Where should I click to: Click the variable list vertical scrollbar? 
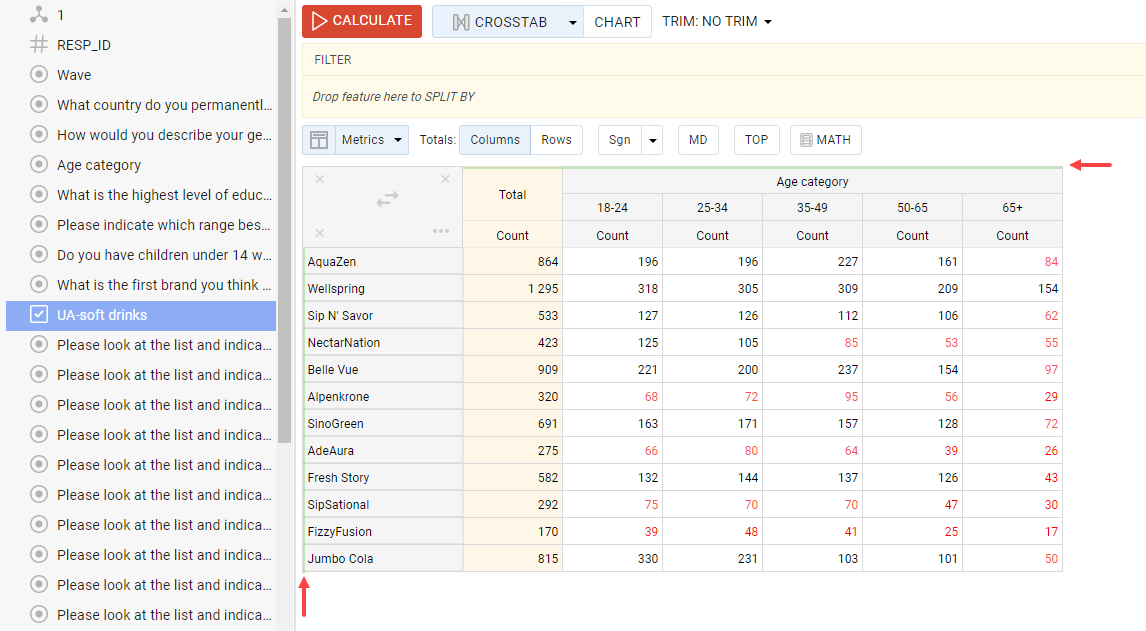coord(284,200)
